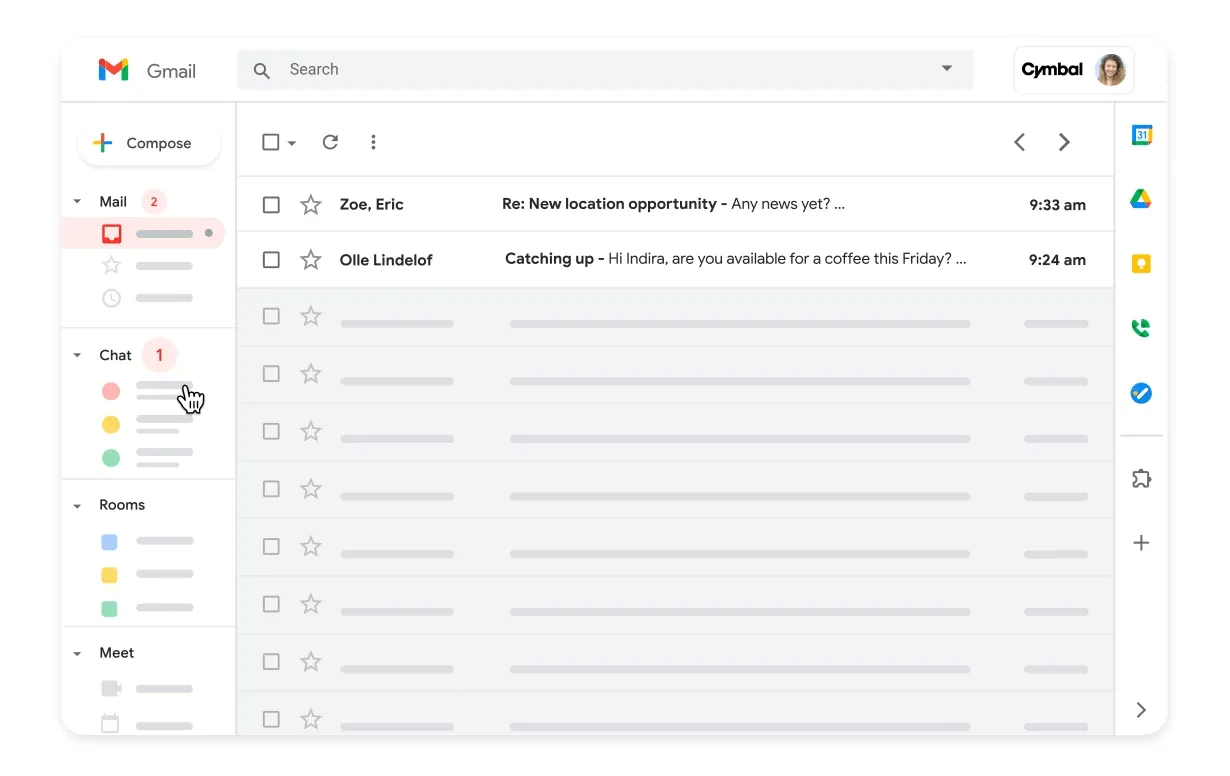The width and height of the screenshot is (1230, 776).
Task: Click the Mail section label
Action: (x=113, y=202)
